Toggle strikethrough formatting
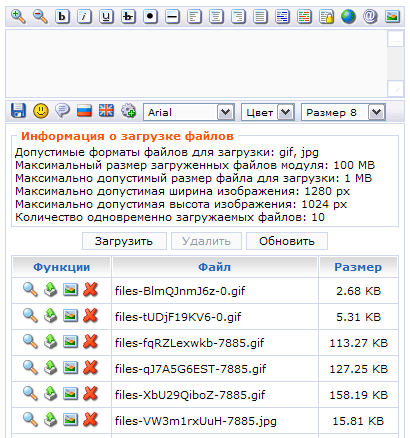Image resolution: width=410 pixels, height=438 pixels. click(128, 16)
